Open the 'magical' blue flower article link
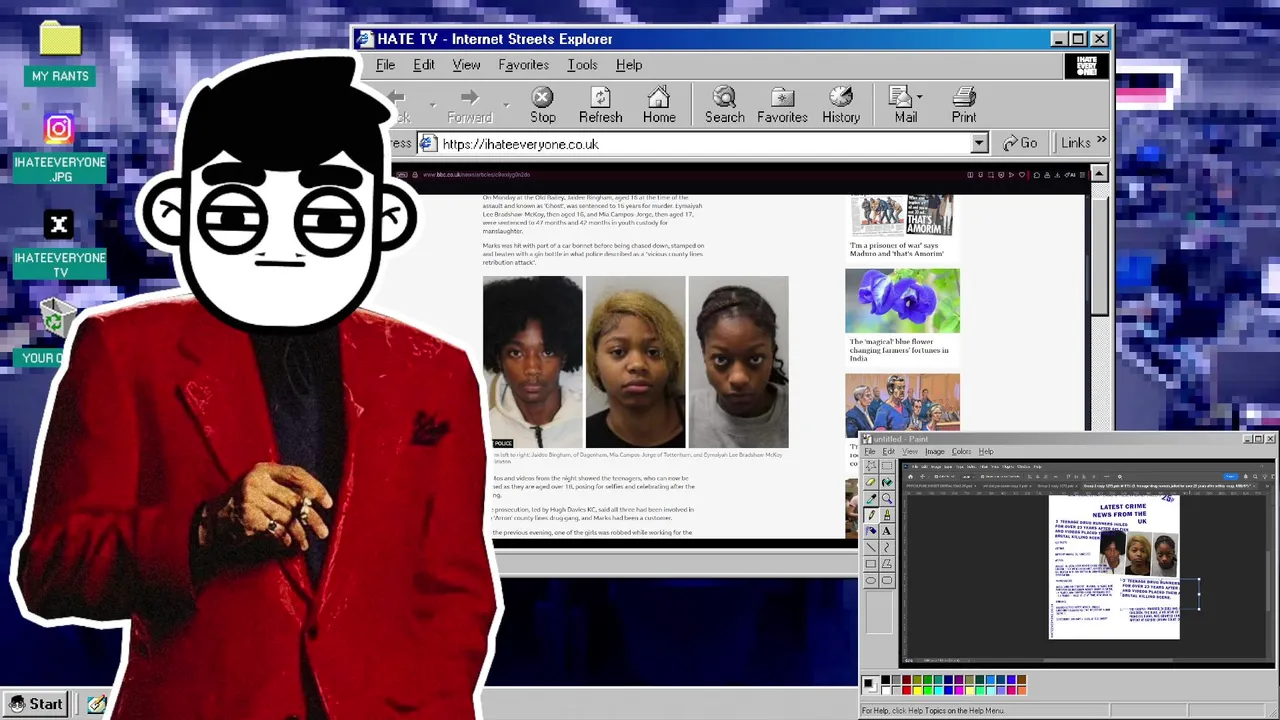The image size is (1280, 720). pos(899,350)
